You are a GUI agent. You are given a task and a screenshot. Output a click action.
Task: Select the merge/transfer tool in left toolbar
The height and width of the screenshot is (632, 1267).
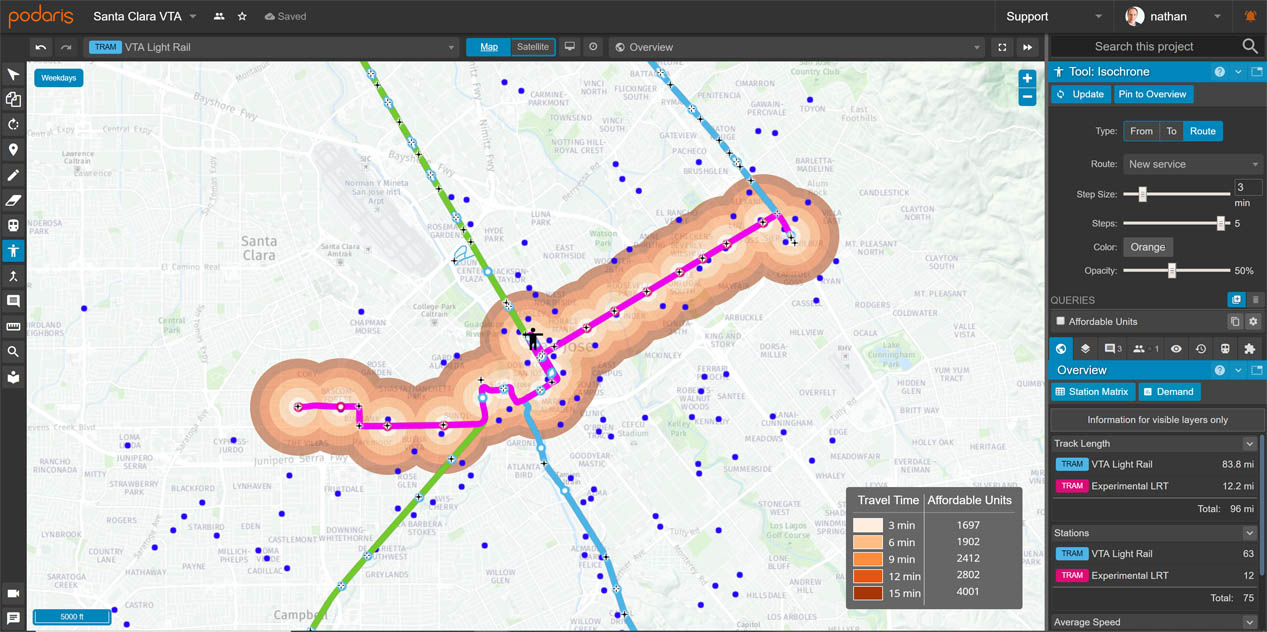(x=13, y=276)
